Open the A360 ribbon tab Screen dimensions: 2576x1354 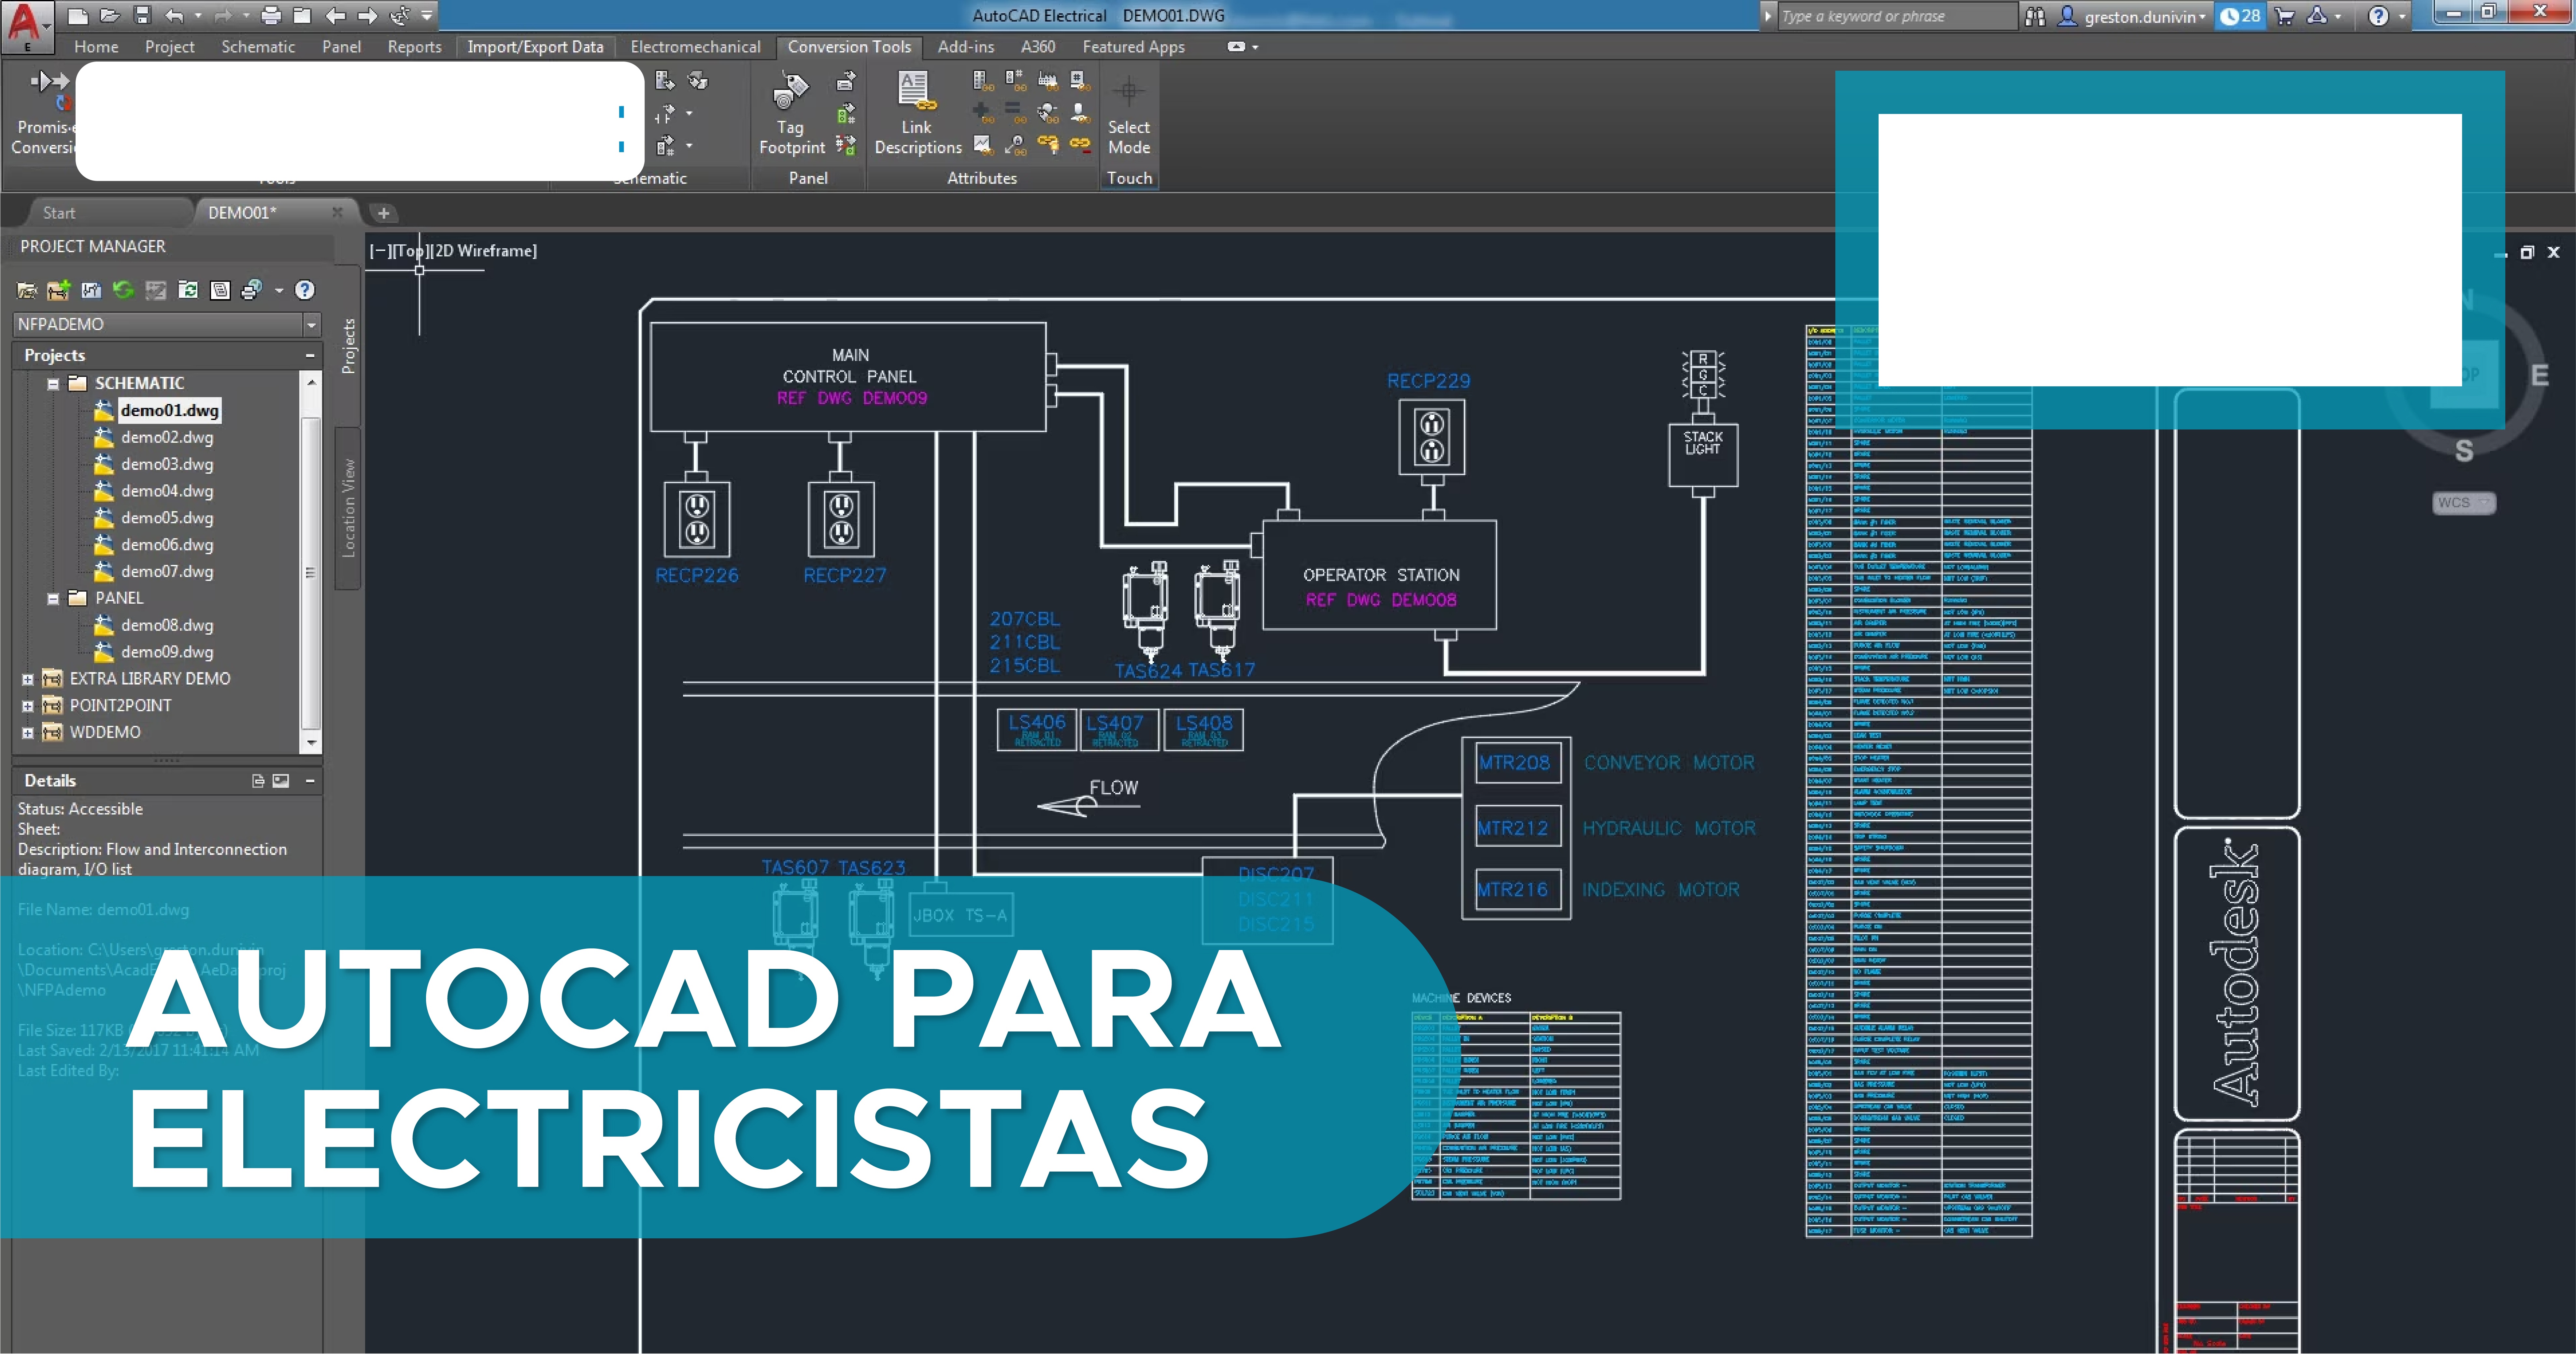(1038, 47)
